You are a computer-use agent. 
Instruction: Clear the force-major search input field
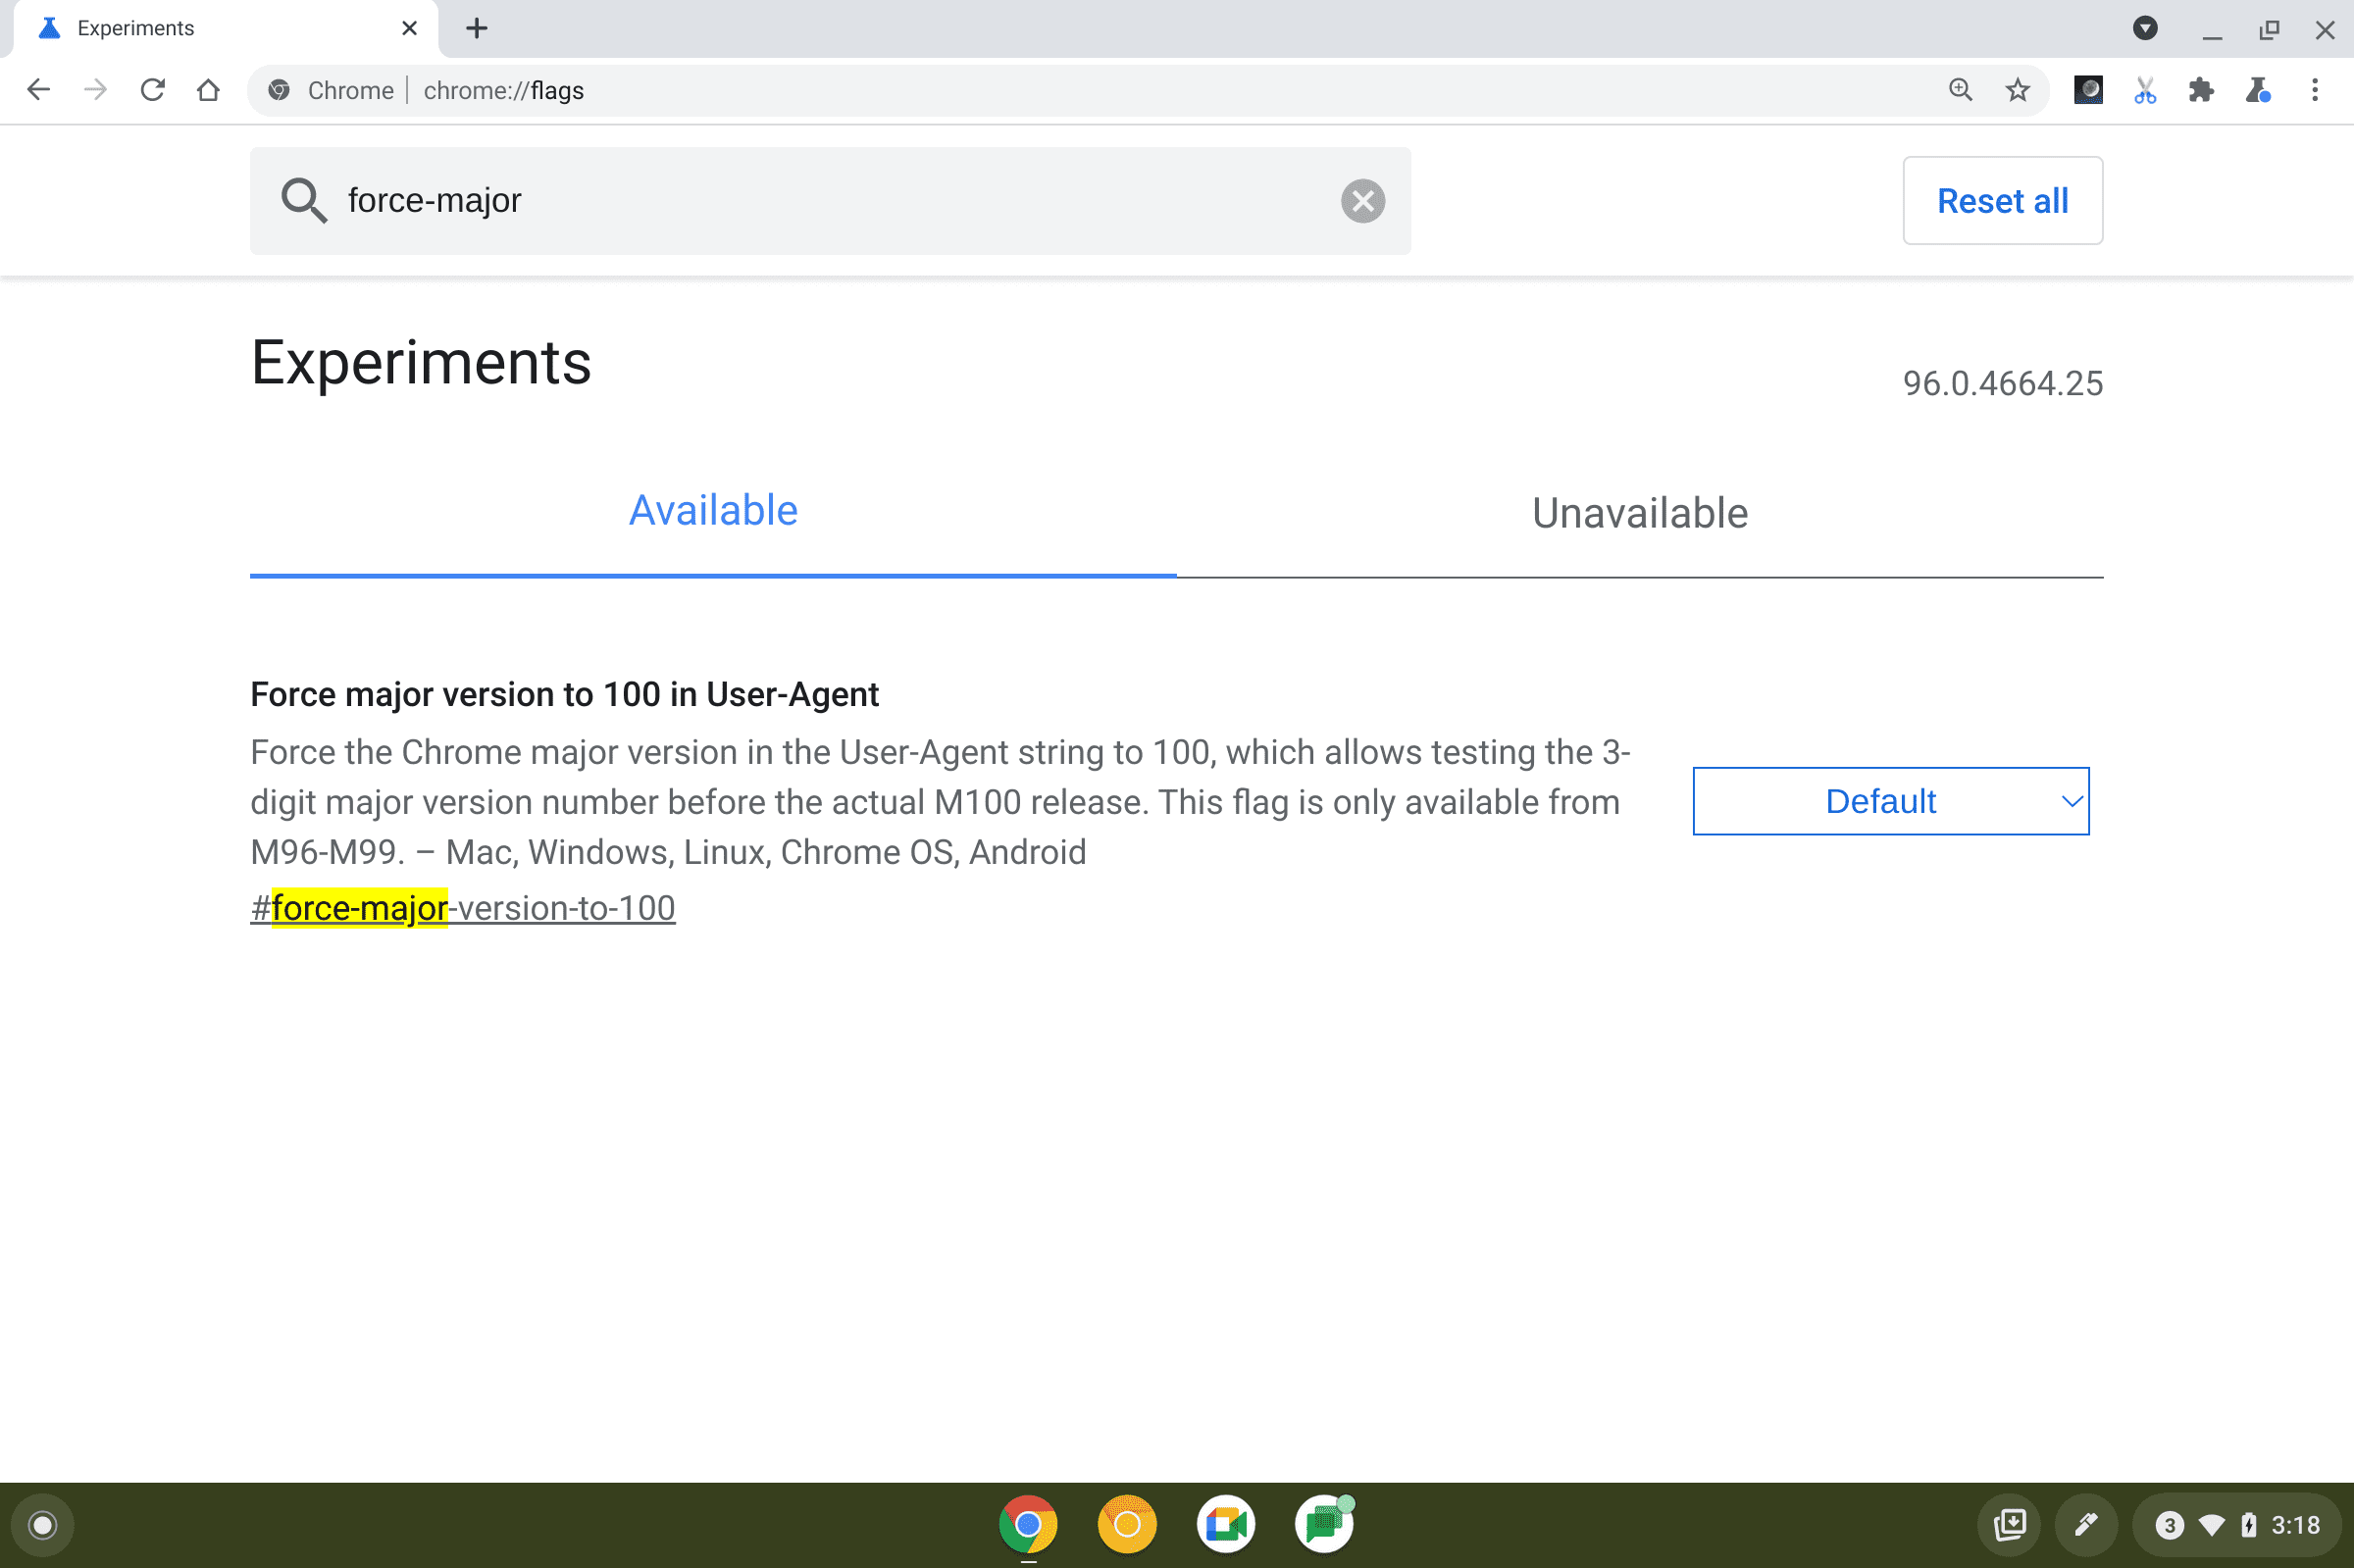[x=1361, y=198]
